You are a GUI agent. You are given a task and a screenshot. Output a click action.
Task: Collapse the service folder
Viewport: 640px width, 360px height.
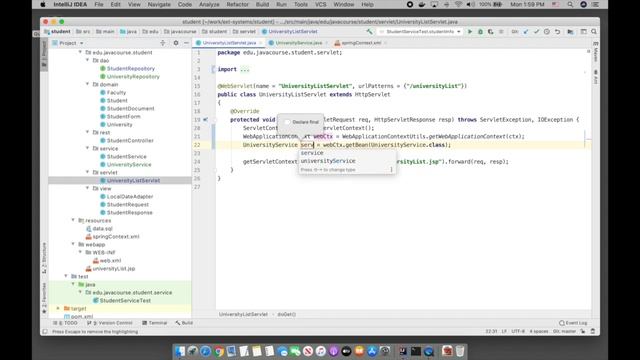(x=87, y=148)
